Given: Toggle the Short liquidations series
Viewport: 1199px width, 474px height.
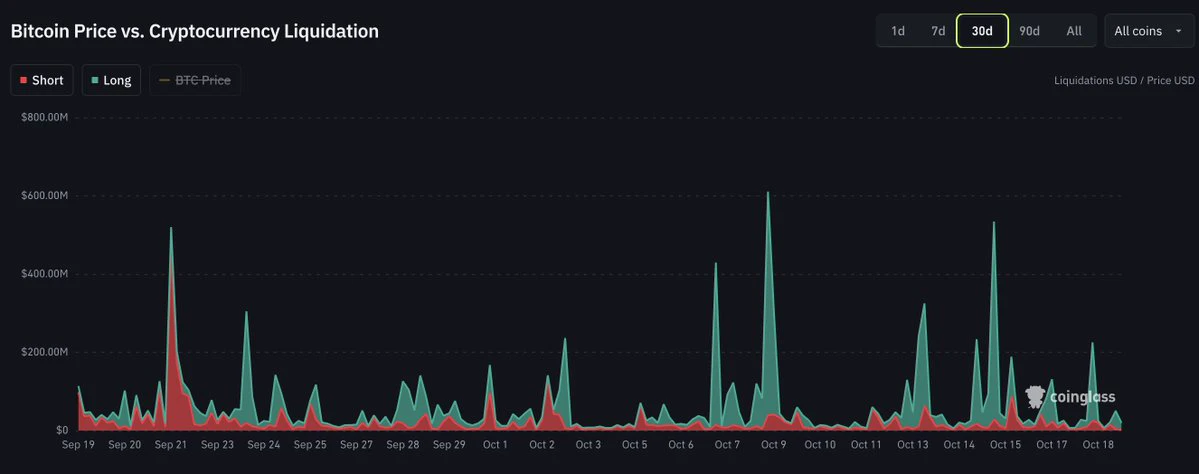Looking at the screenshot, I should [x=42, y=80].
